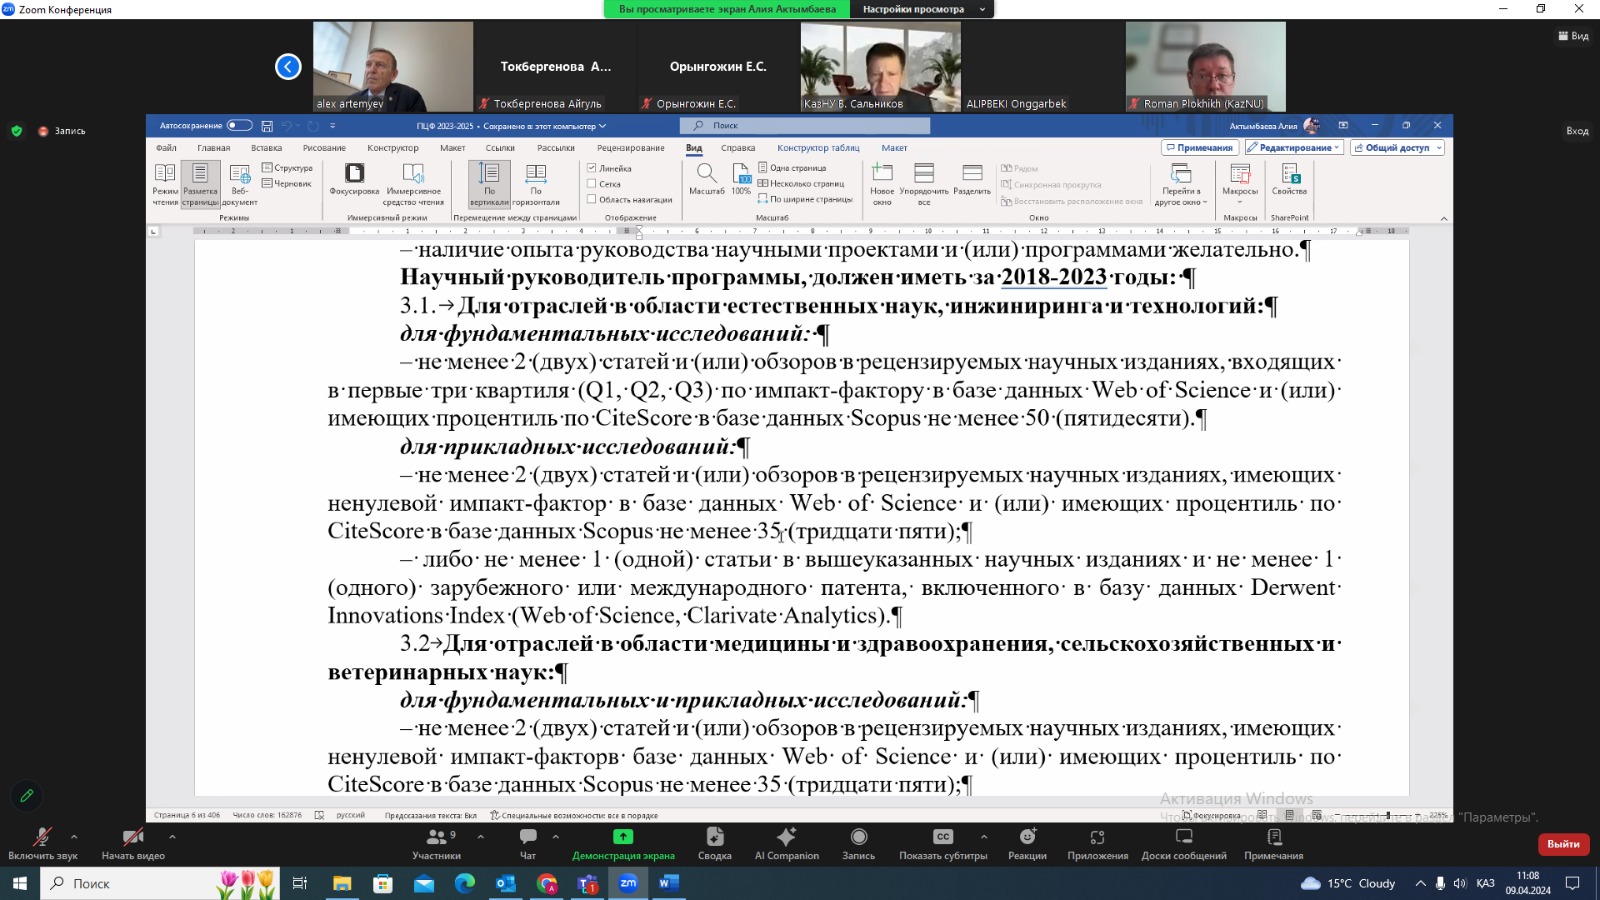Image resolution: width=1600 pixels, height=900 pixels.
Task: Leave the Zoom meeting (Выйти)
Action: point(1563,844)
